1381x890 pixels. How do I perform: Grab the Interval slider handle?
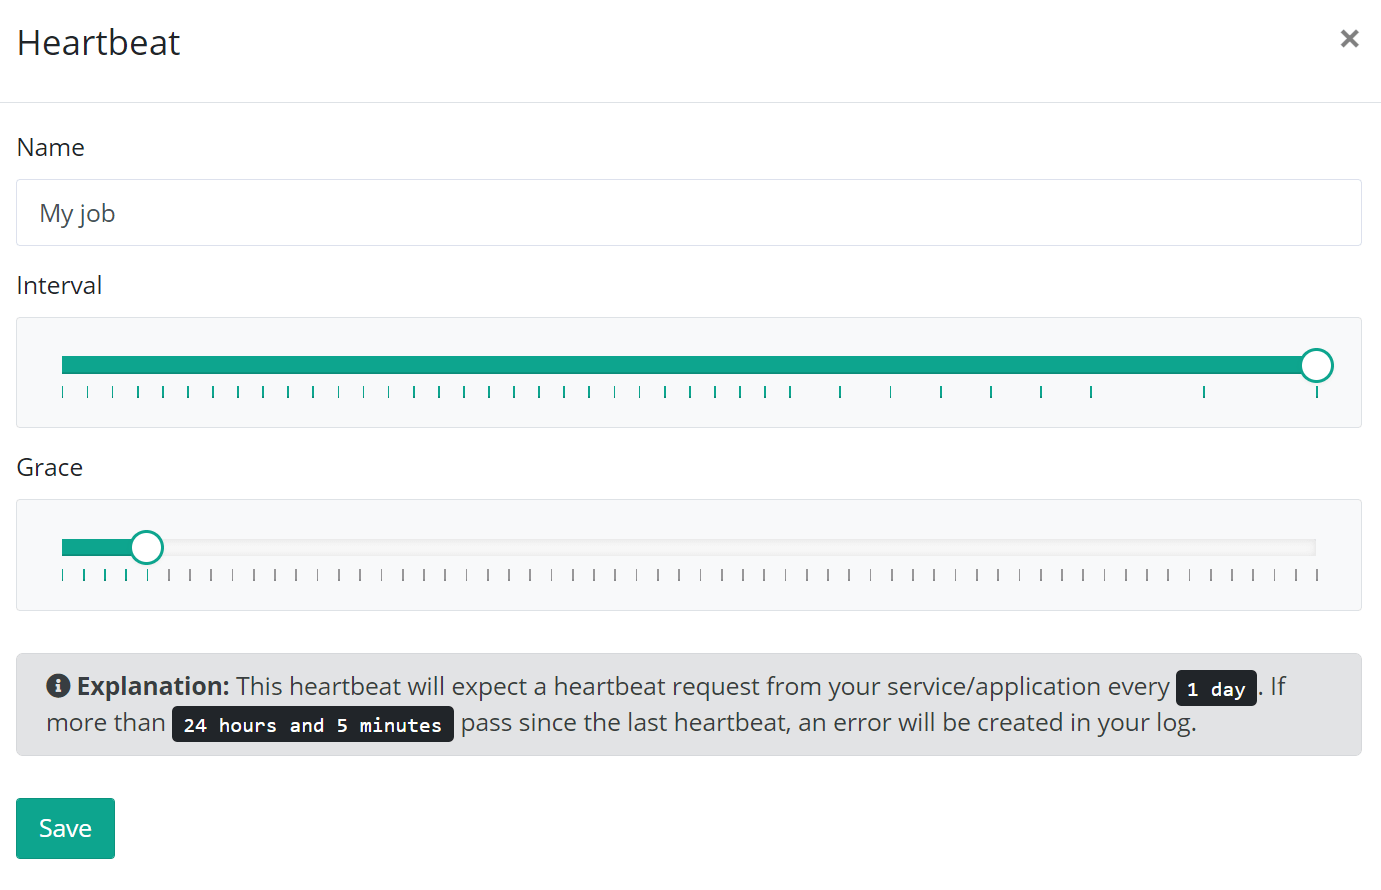(x=1317, y=365)
